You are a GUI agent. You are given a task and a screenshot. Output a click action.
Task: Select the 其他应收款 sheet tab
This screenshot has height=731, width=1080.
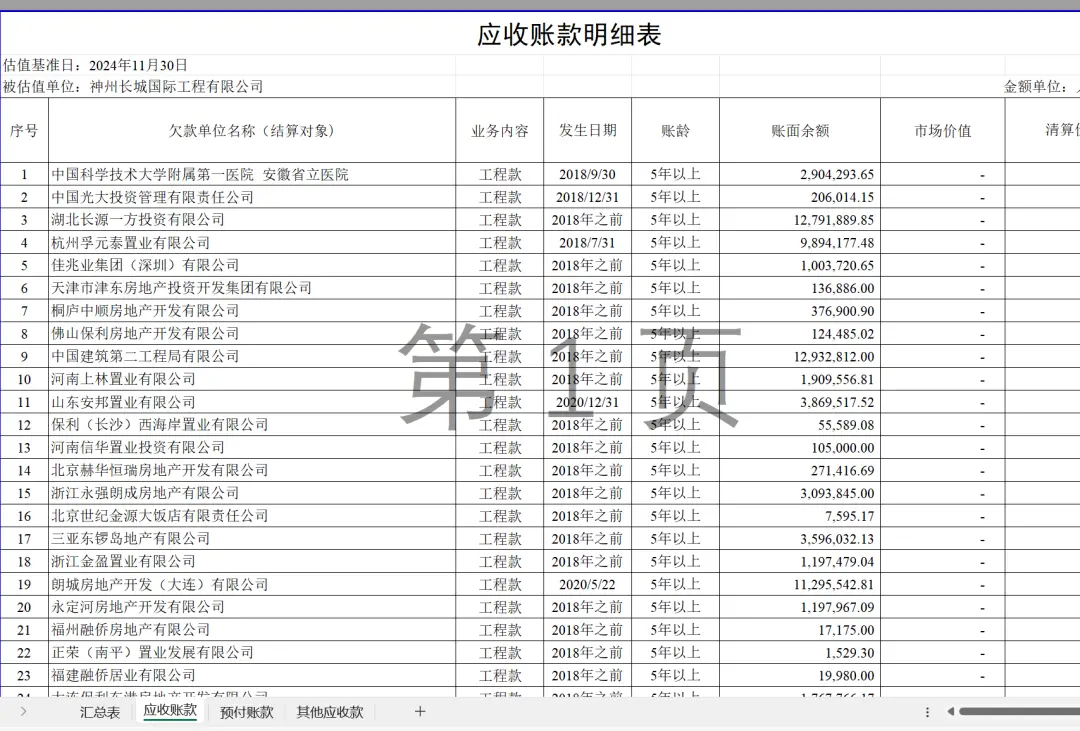pyautogui.click(x=328, y=712)
